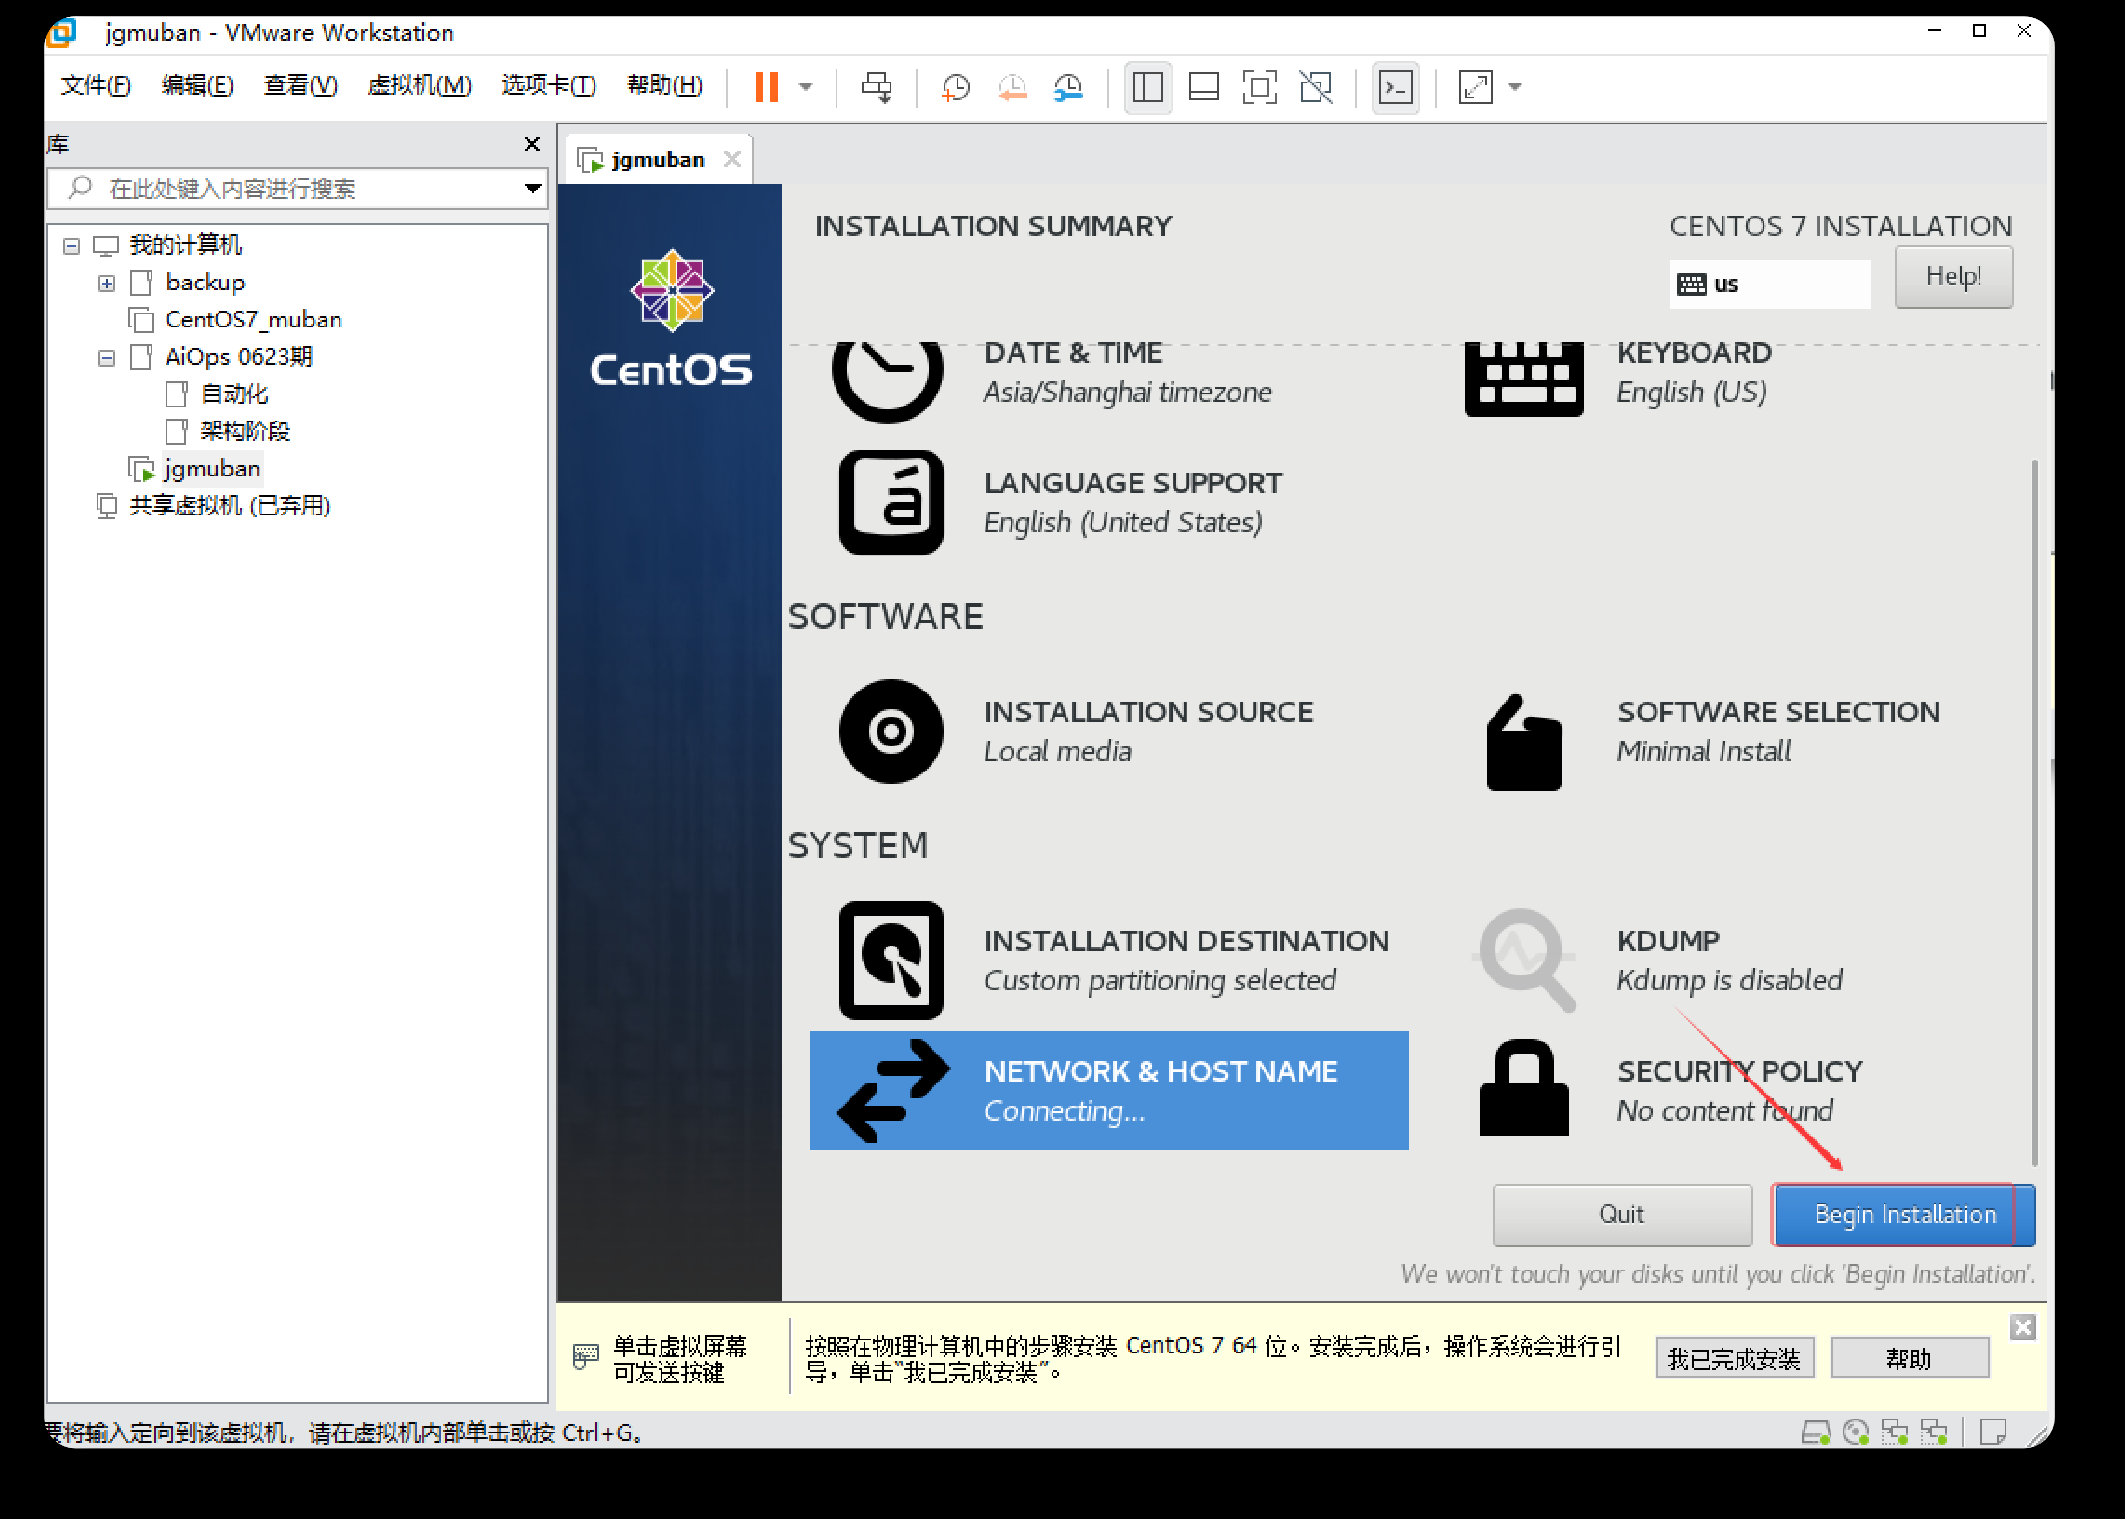Select 共享虚拟机 (已弃用) item

point(229,505)
